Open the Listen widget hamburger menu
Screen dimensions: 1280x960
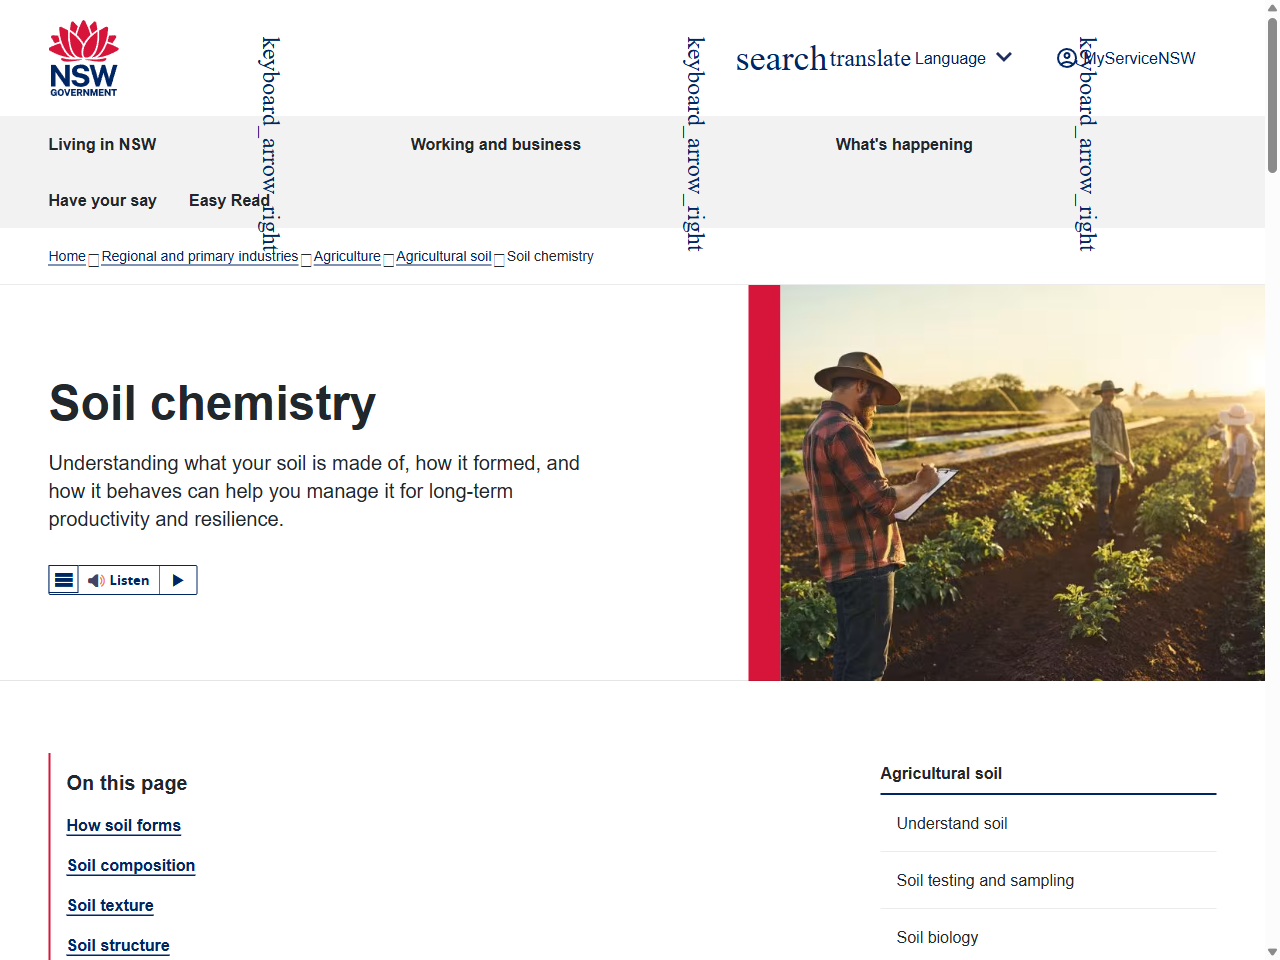(64, 580)
